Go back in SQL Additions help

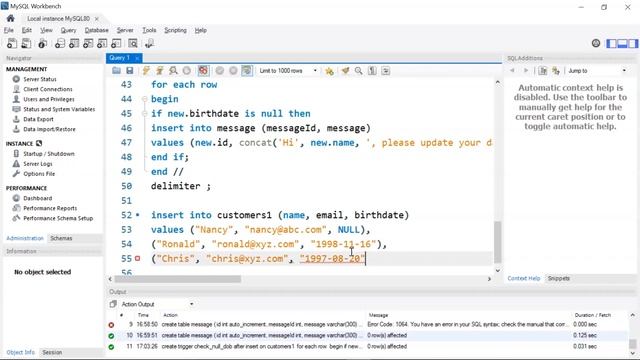coord(512,71)
